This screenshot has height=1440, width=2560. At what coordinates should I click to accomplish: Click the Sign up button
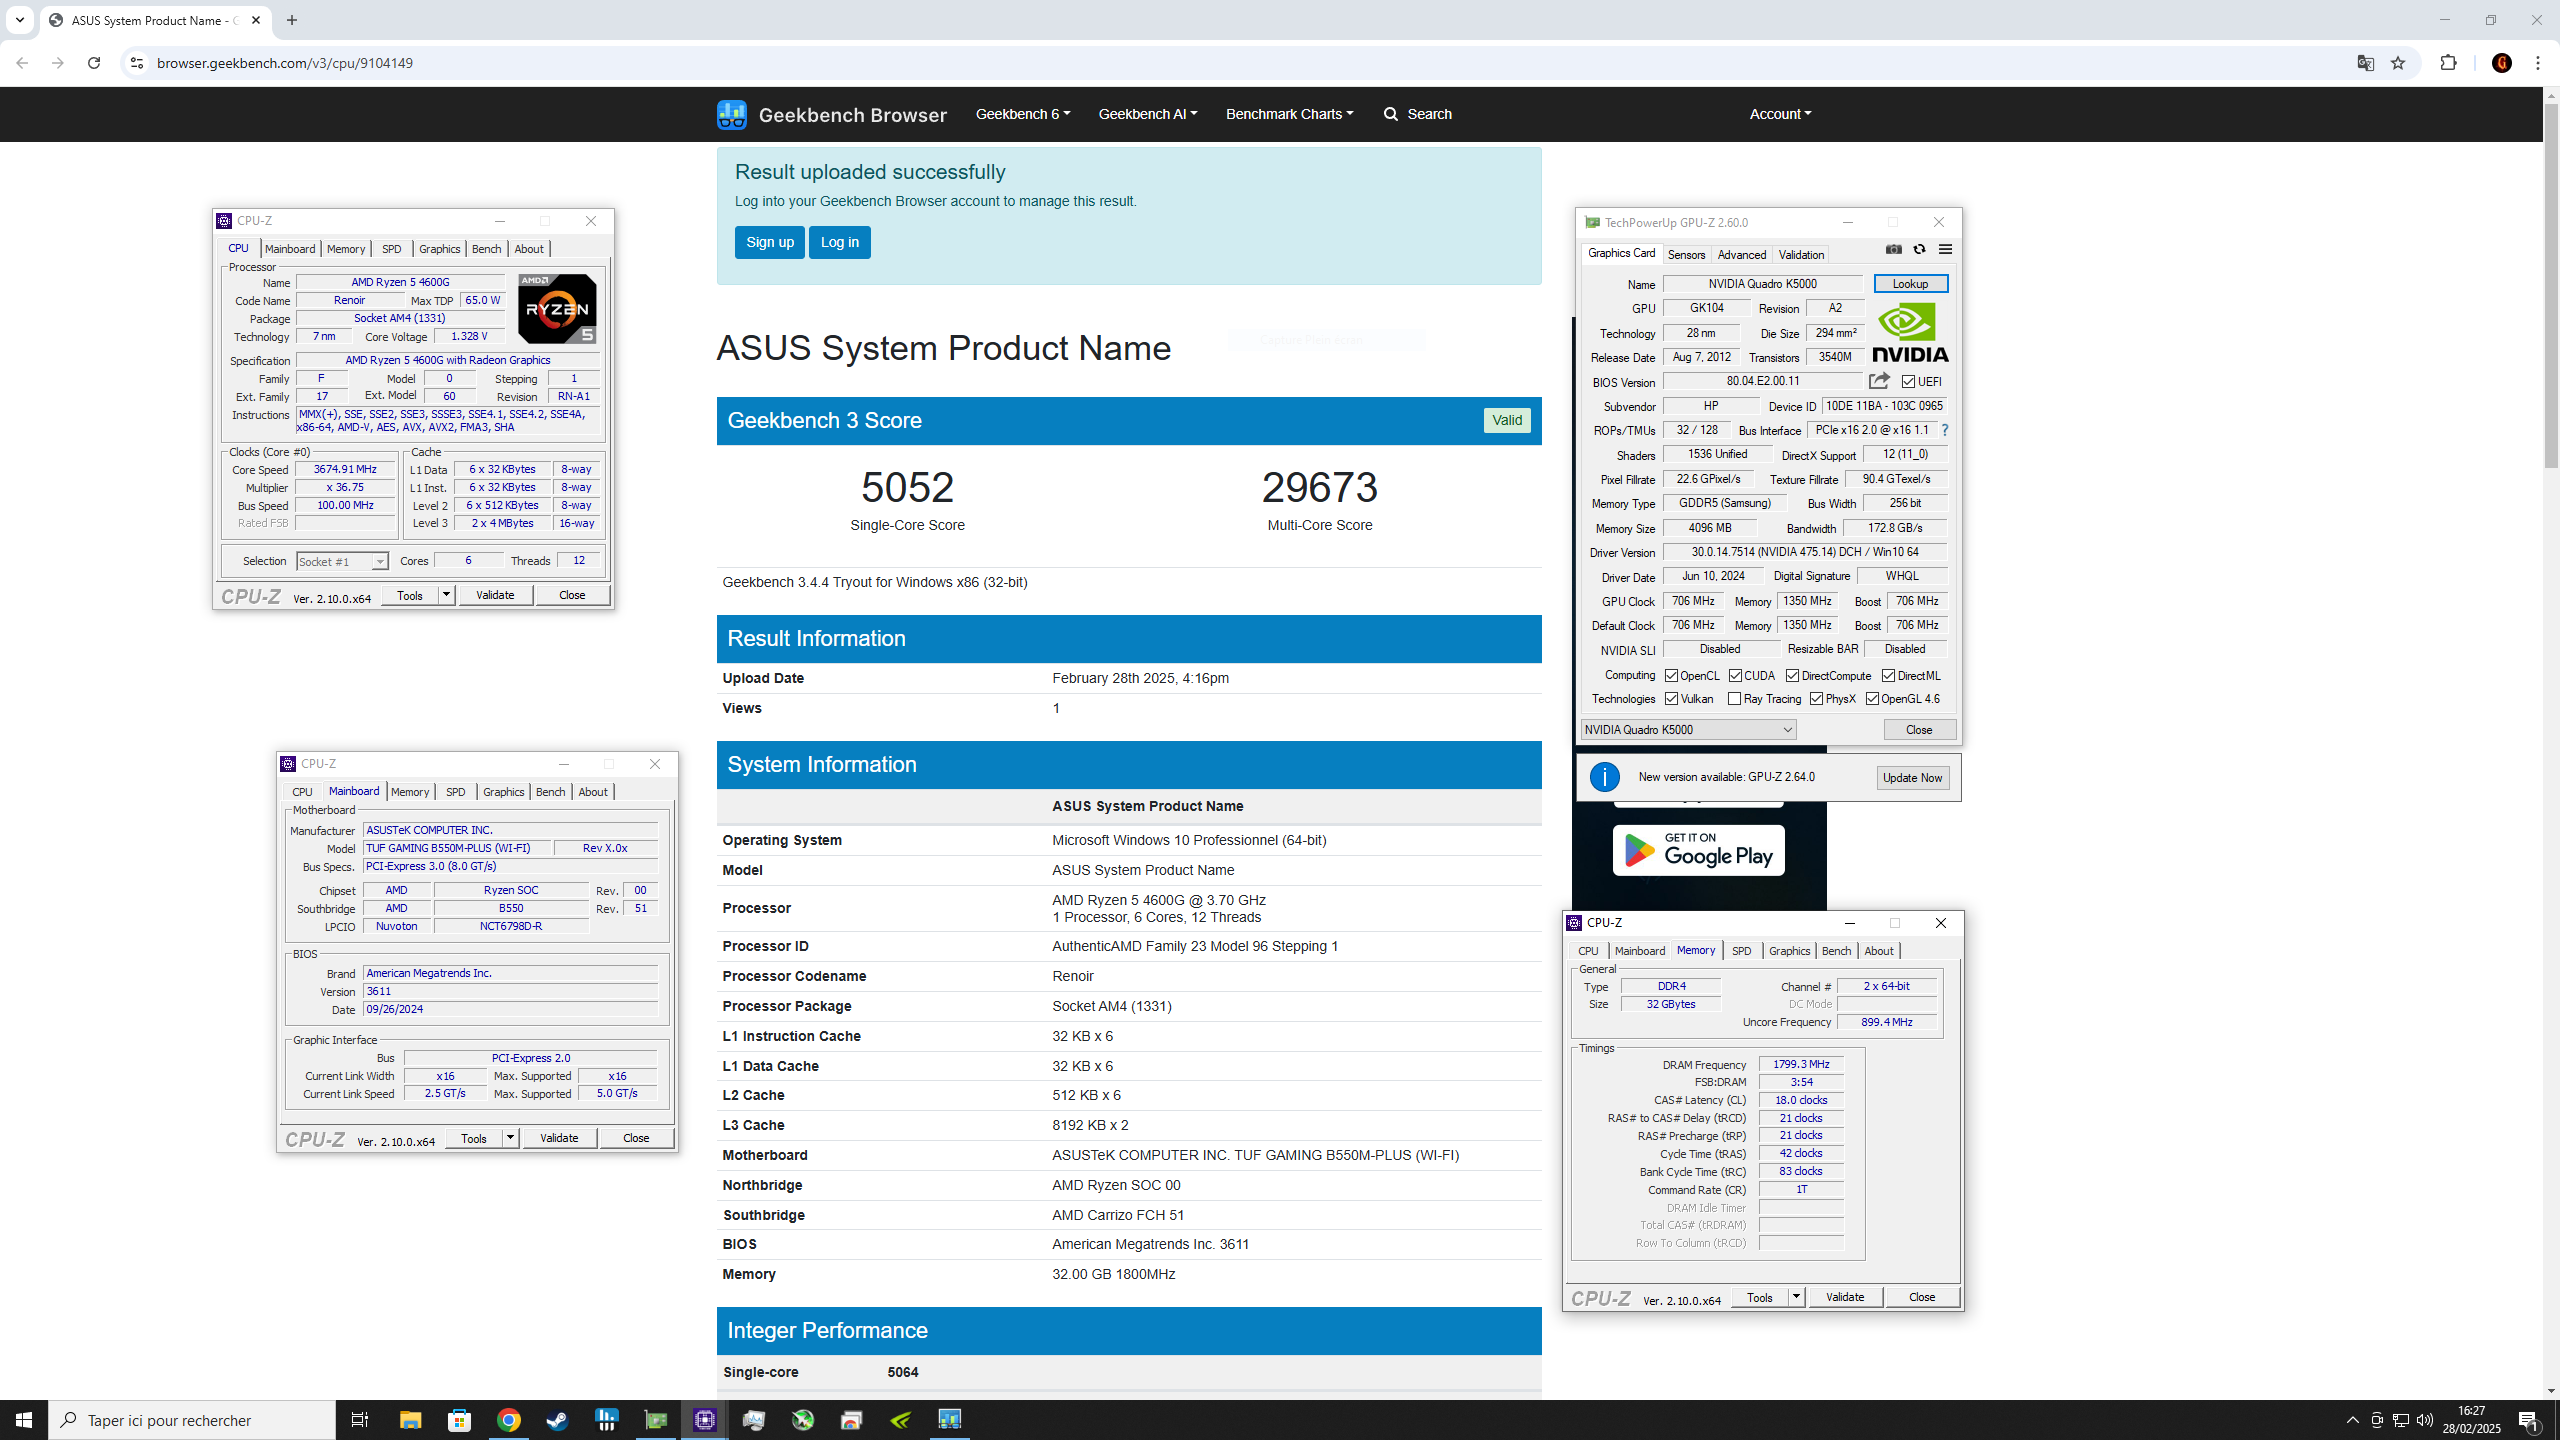(x=769, y=242)
